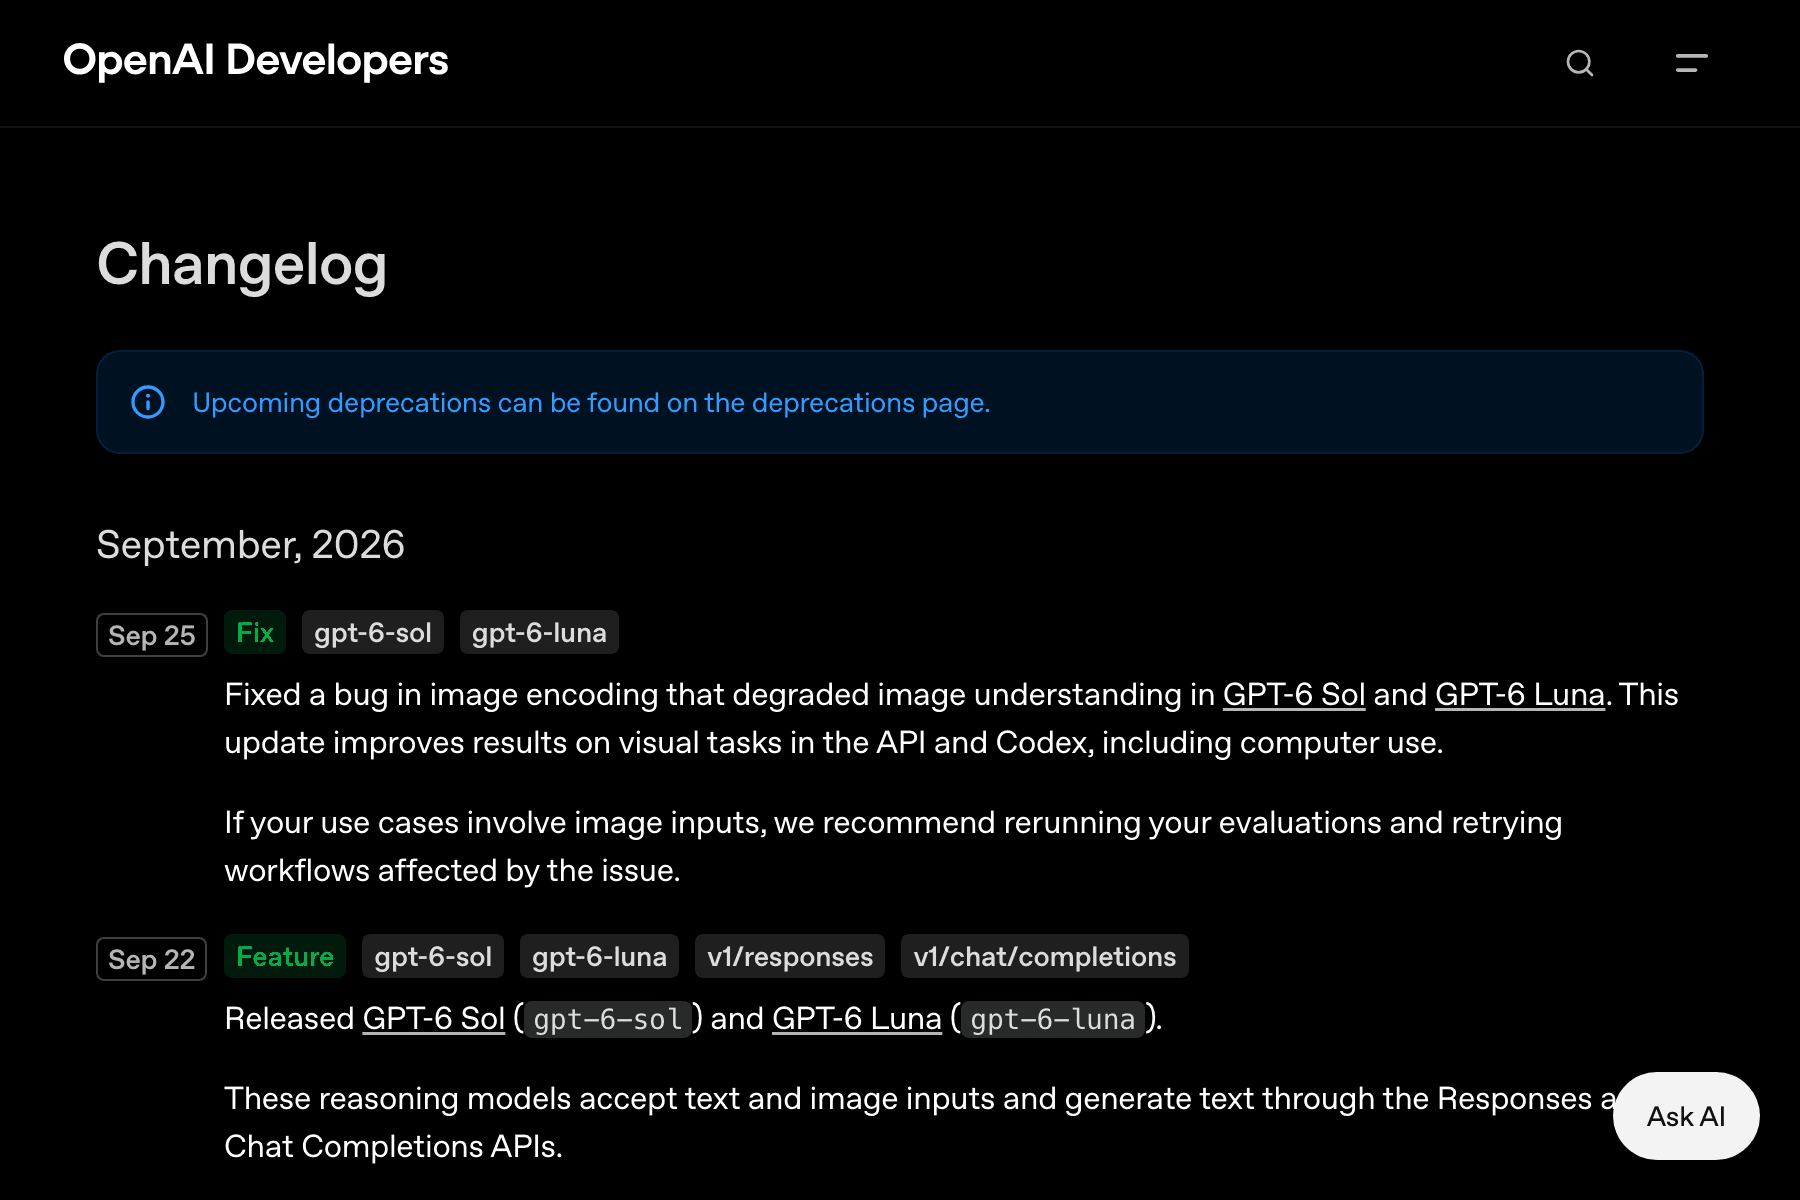The width and height of the screenshot is (1800, 1200).
Task: Go to OpenAI Developers home logo
Action: point(256,60)
